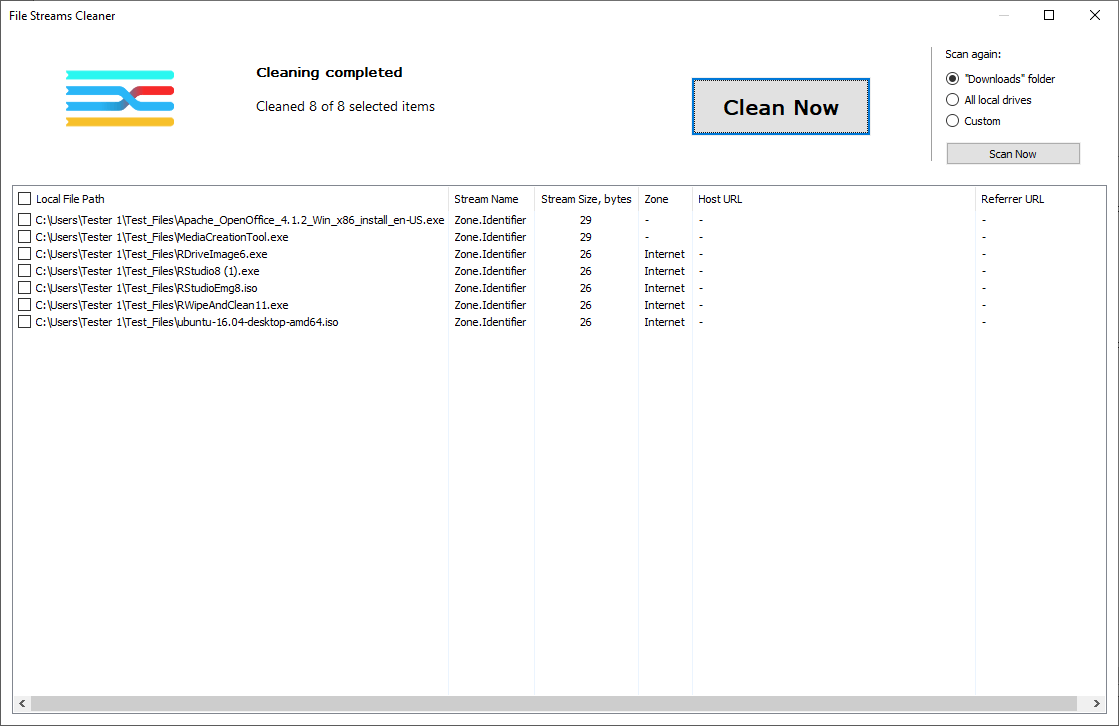1119x726 pixels.
Task: Close the File Streams Cleaner window
Action: tap(1095, 15)
